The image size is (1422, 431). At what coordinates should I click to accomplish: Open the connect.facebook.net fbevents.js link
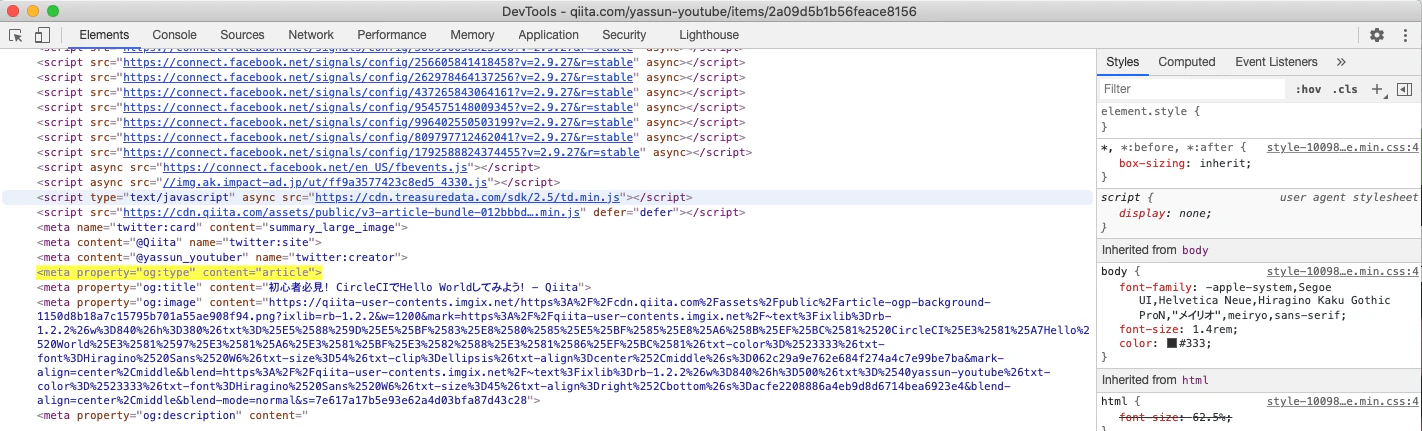click(315, 168)
